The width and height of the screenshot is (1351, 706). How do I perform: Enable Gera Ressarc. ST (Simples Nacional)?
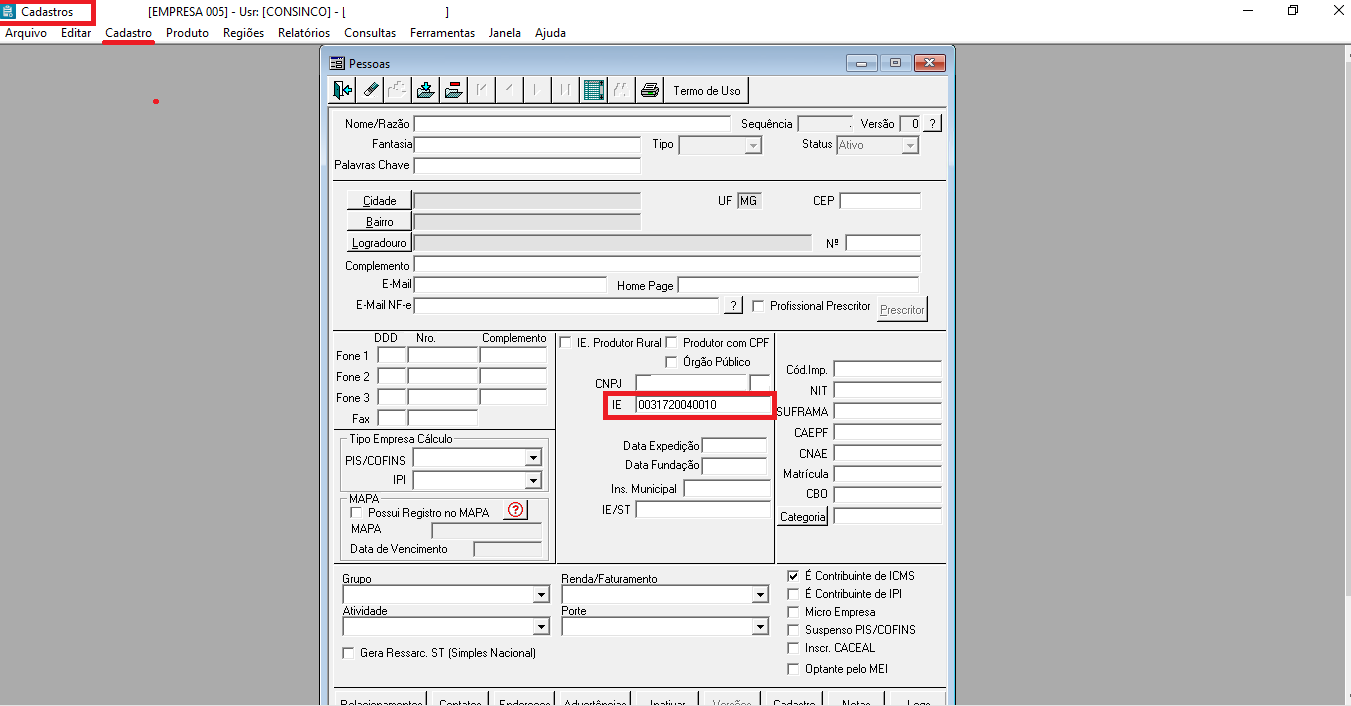coord(349,653)
